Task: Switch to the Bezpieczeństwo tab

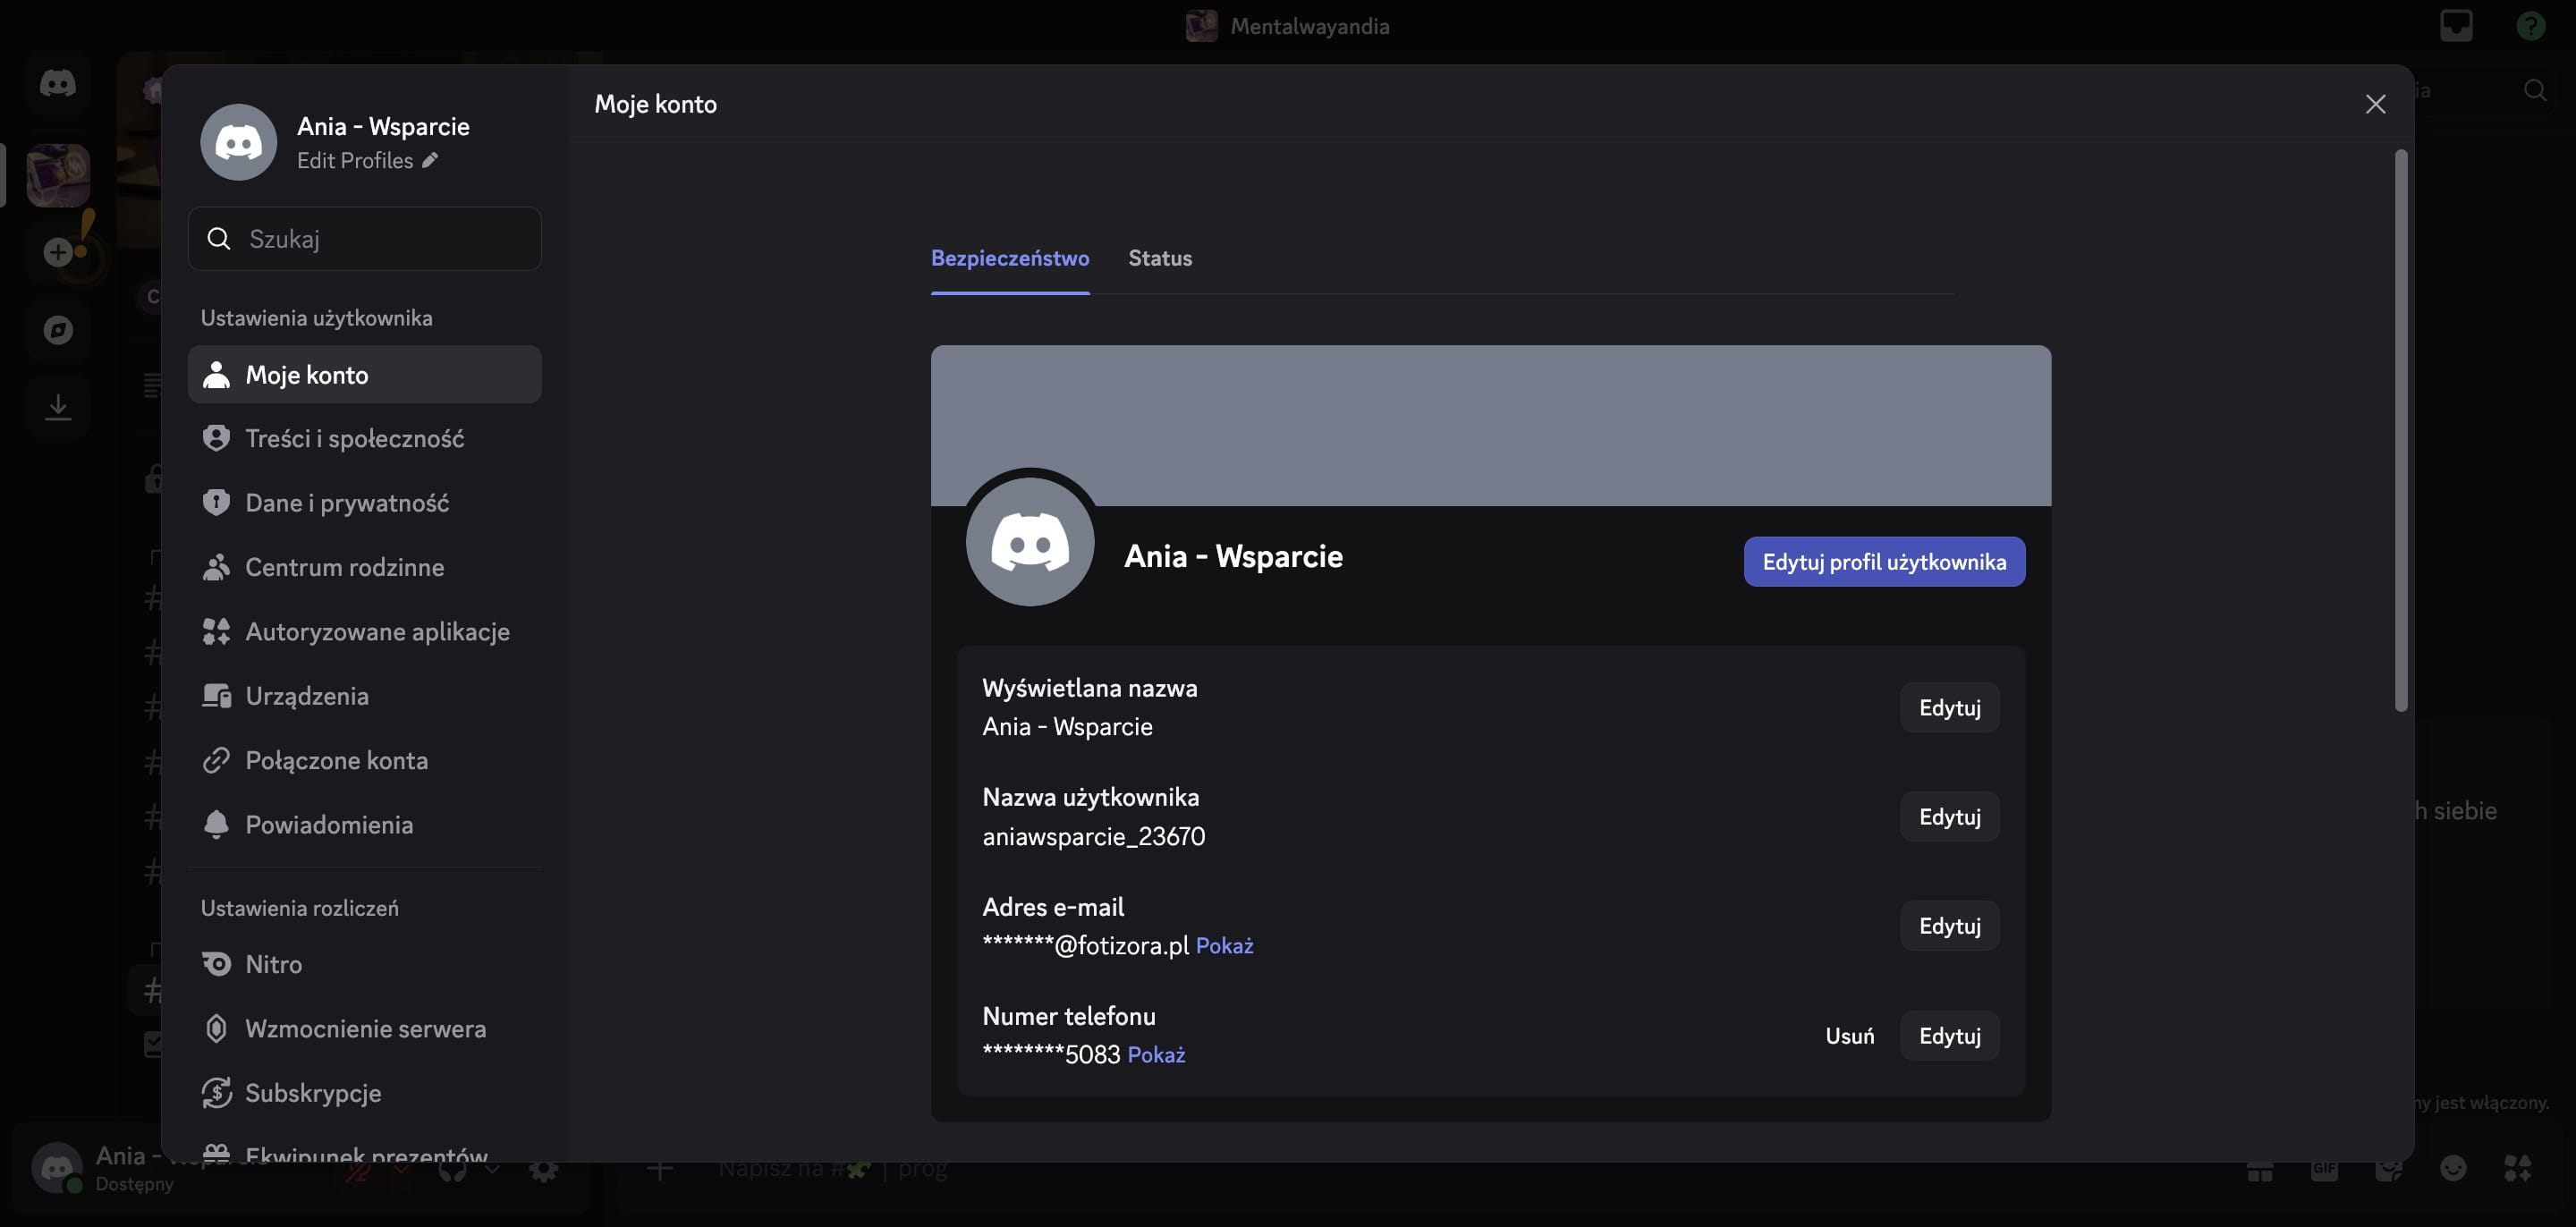Action: coord(1010,258)
